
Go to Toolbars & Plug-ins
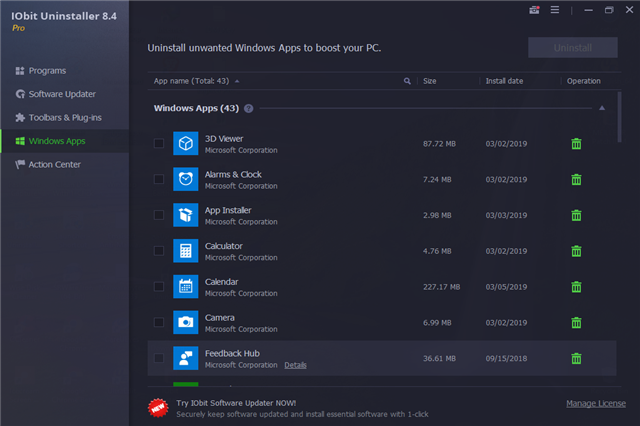[64, 117]
